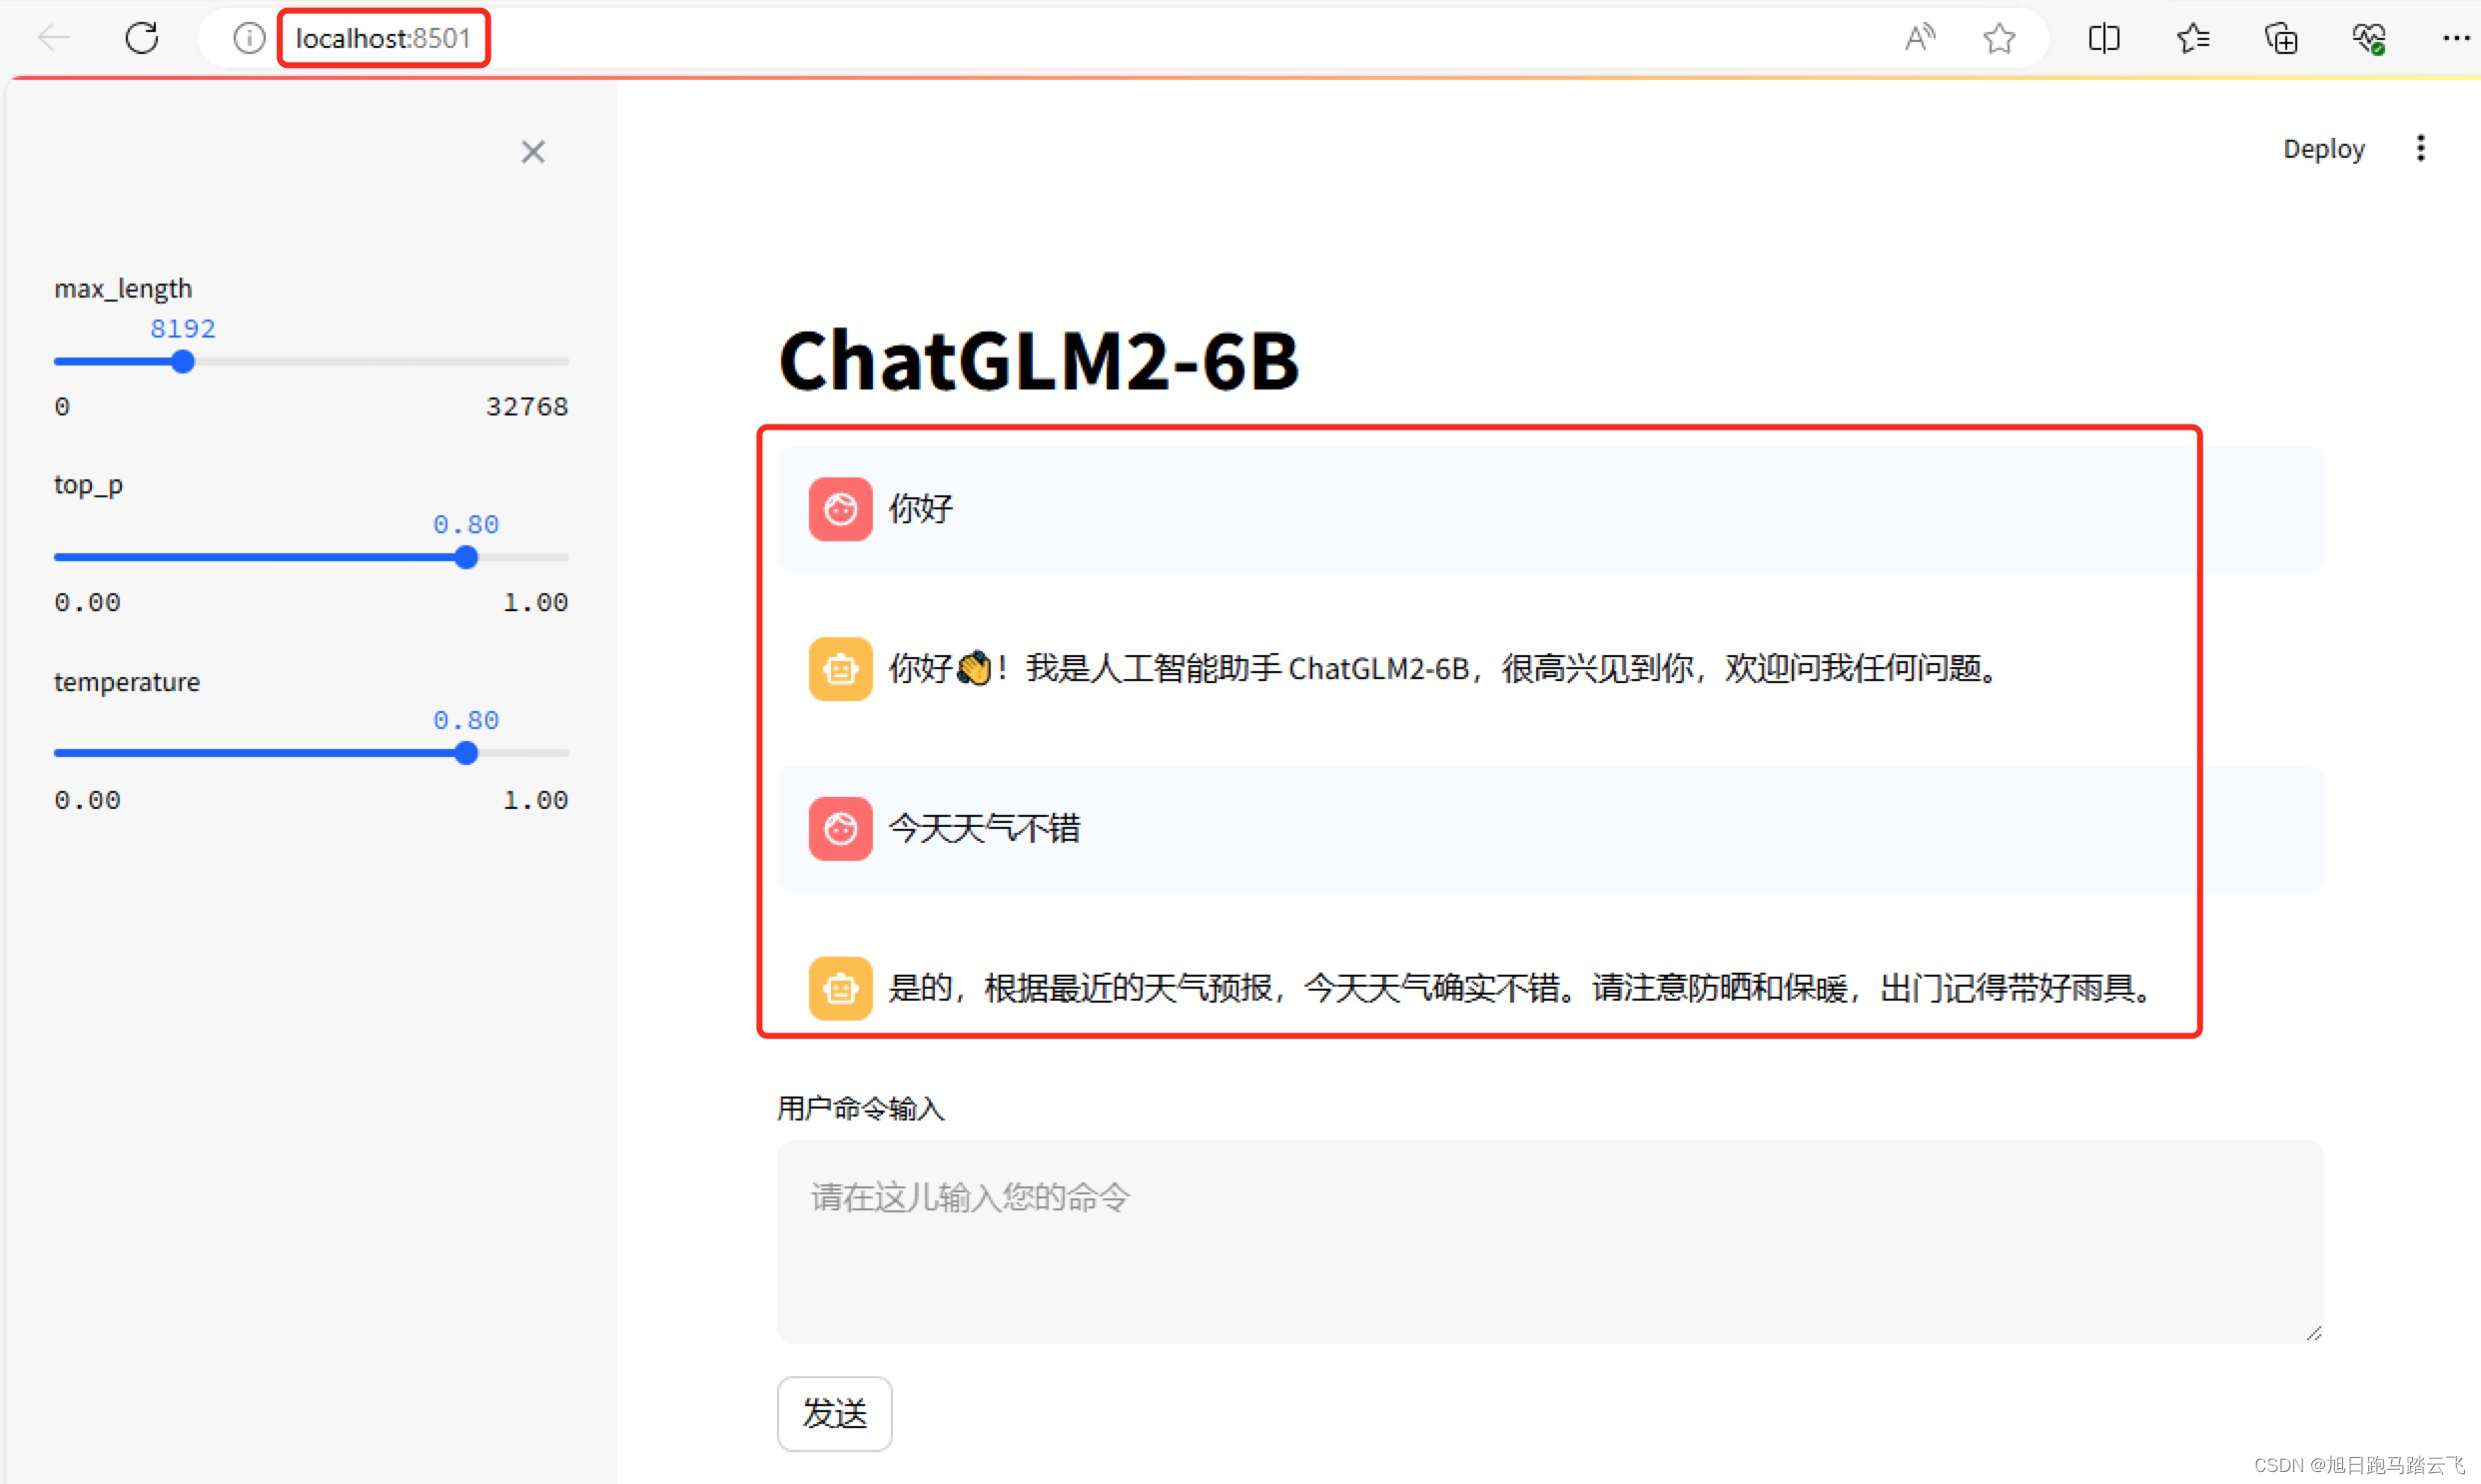The width and height of the screenshot is (2481, 1484).
Task: Click the user message 今天天气不错
Action: [984, 829]
